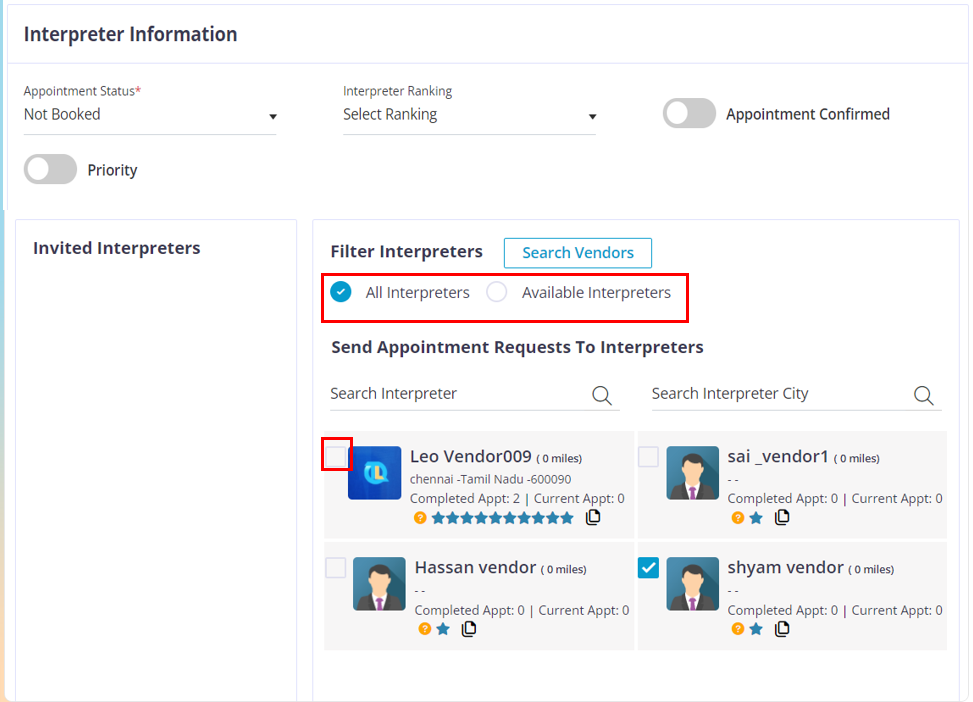Open the Appointment Status dropdown
Viewport: 973px width, 702px height.
[x=150, y=115]
